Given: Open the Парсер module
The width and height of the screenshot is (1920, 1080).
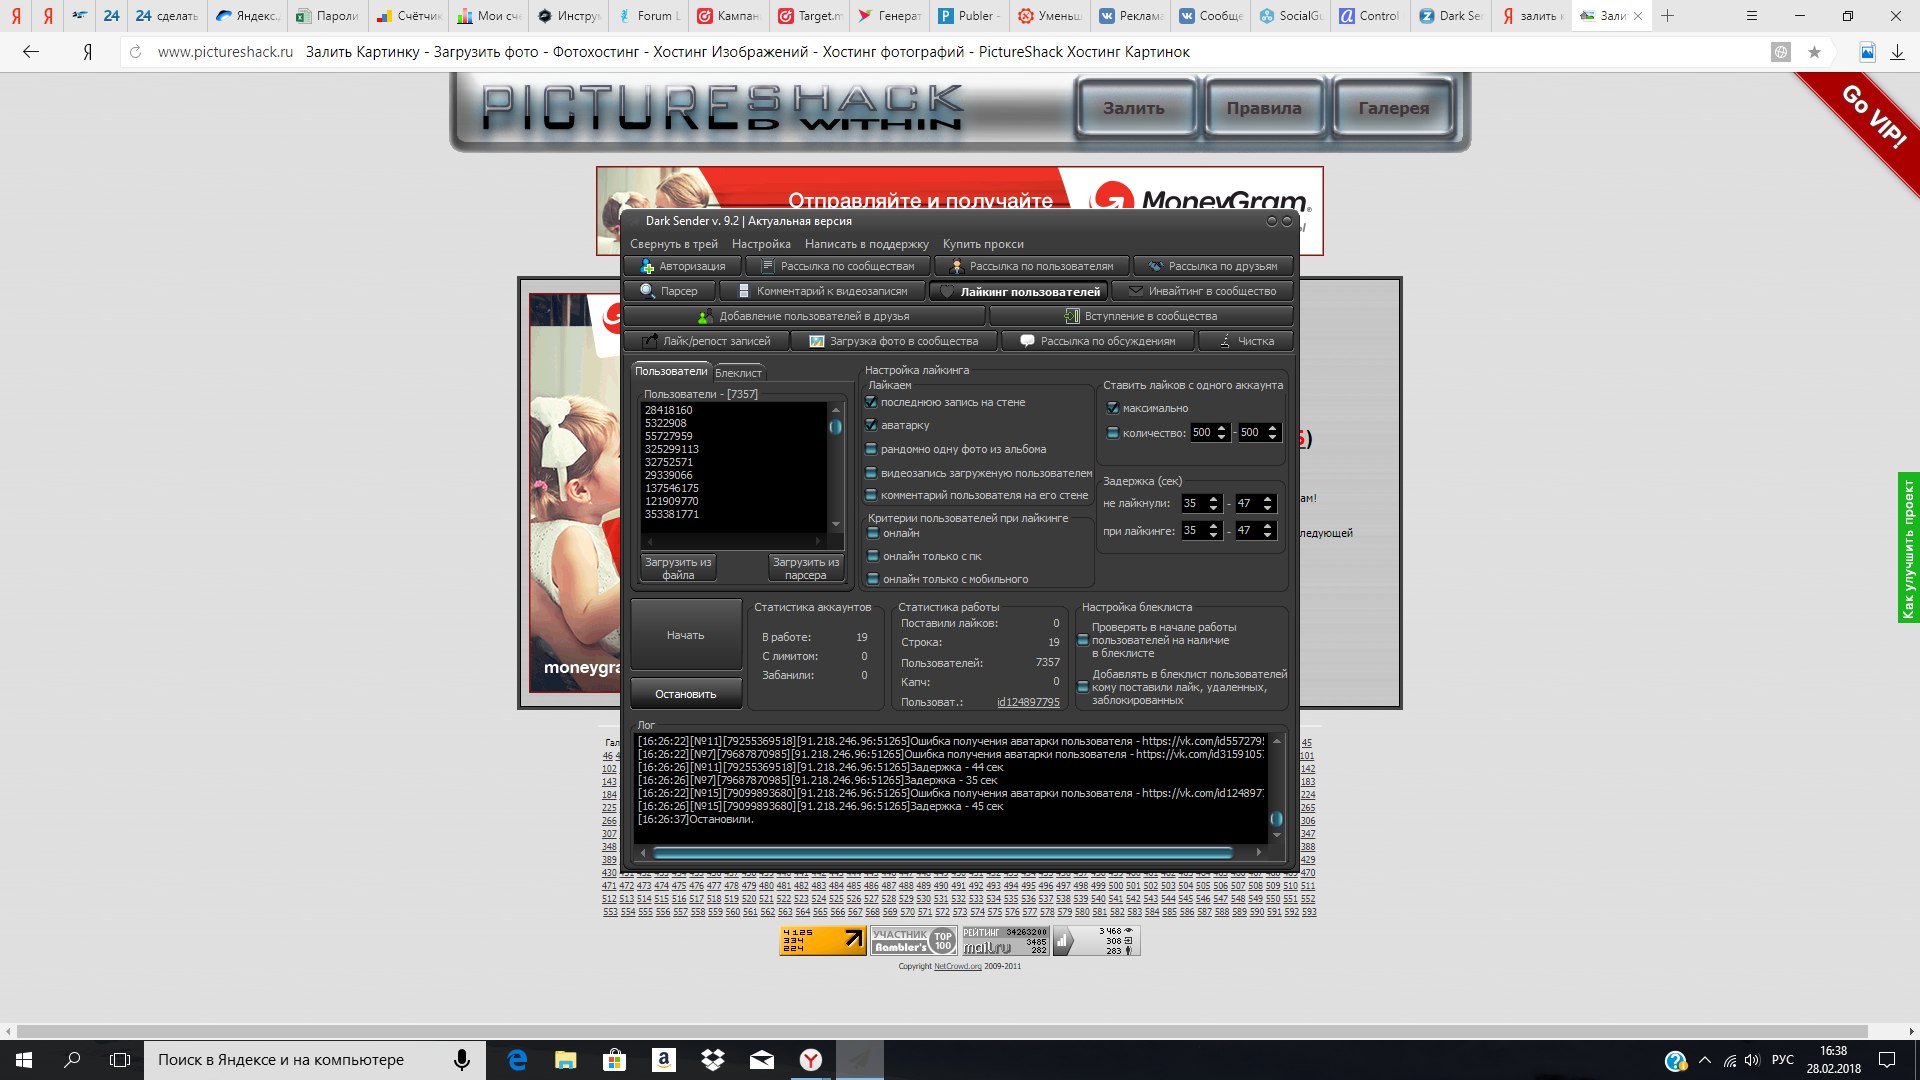Looking at the screenshot, I should click(x=670, y=291).
